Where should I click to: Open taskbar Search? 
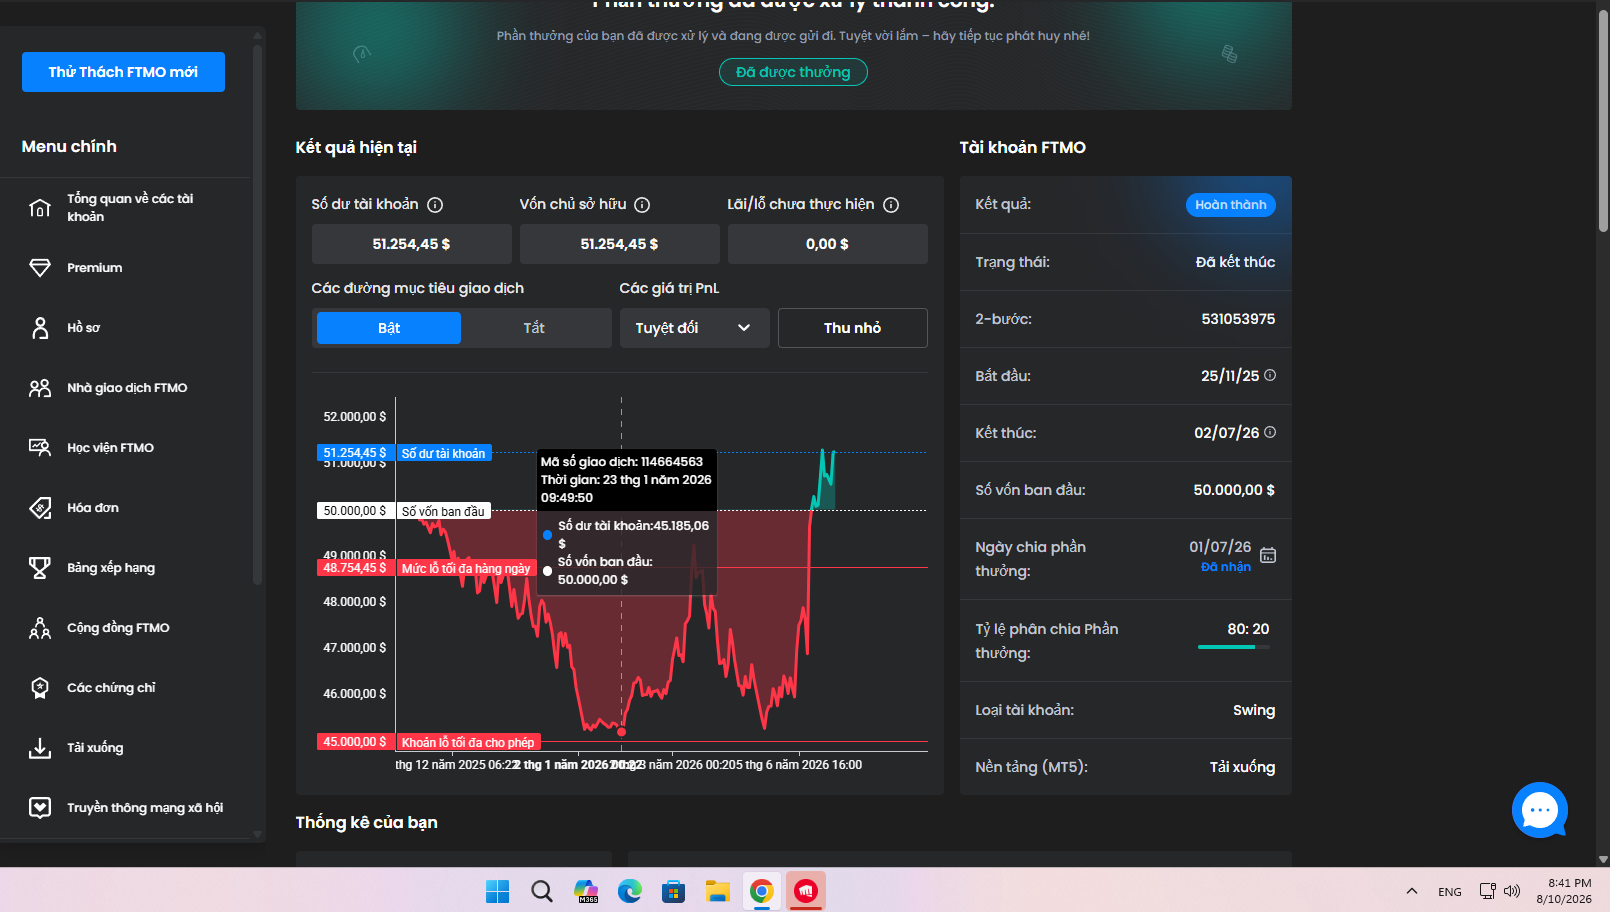pyautogui.click(x=541, y=891)
